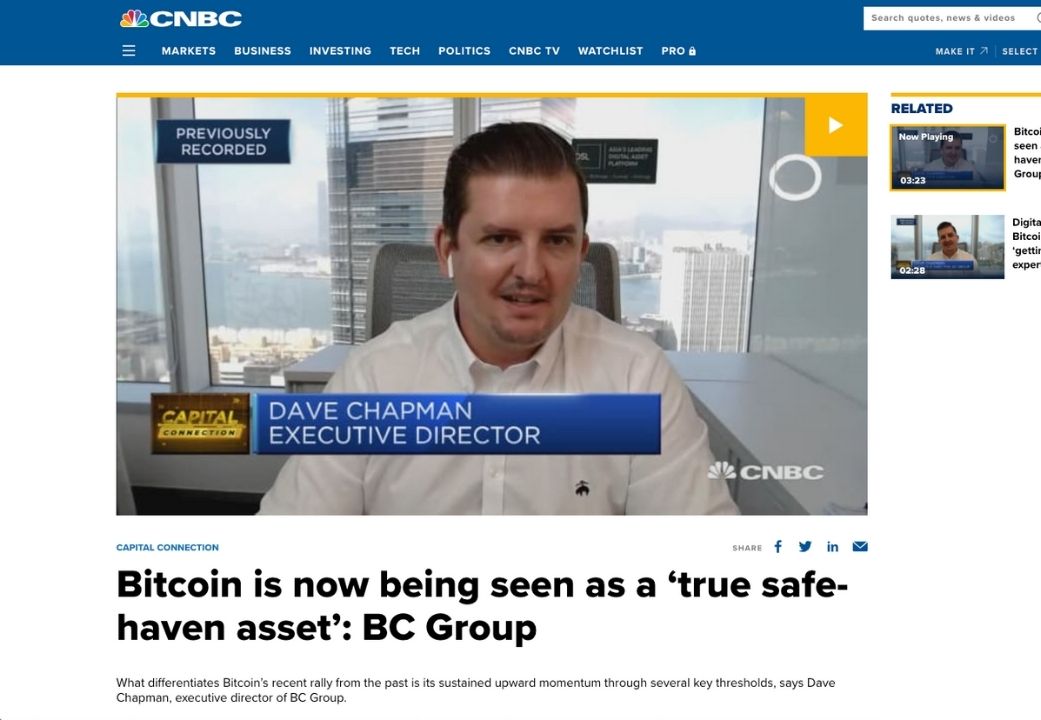Open the 02:28 related video thumbnail
1041x720 pixels.
(x=947, y=246)
